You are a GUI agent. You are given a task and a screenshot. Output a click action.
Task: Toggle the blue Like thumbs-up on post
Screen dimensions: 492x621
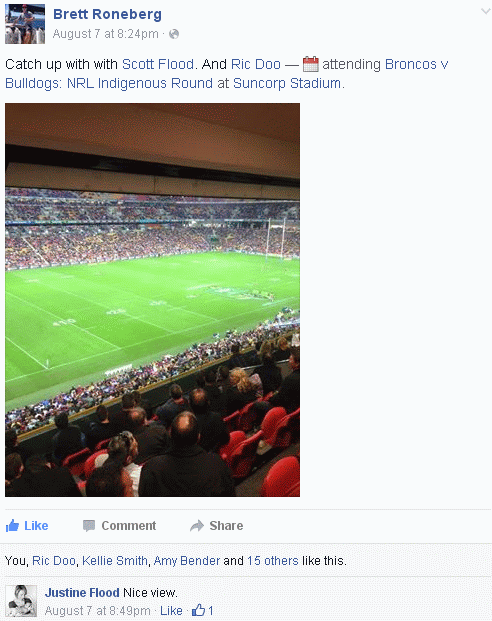pyautogui.click(x=12, y=526)
